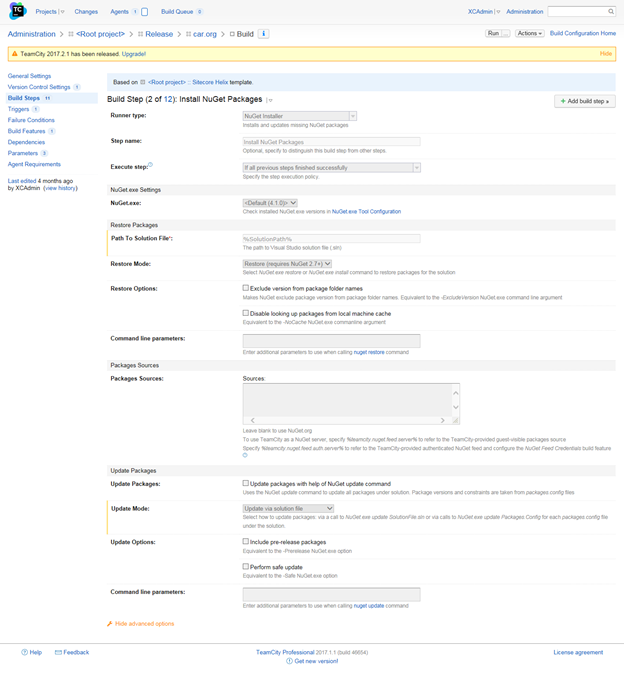Image resolution: width=624 pixels, height=683 pixels.
Task: Click the Feedback envelope icon
Action: pos(58,653)
